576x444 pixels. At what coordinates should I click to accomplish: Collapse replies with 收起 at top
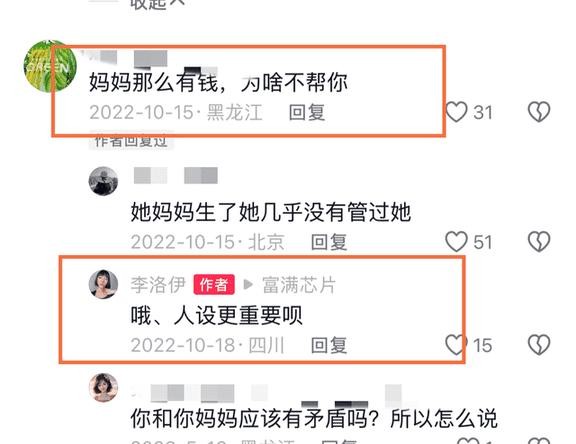click(157, 4)
